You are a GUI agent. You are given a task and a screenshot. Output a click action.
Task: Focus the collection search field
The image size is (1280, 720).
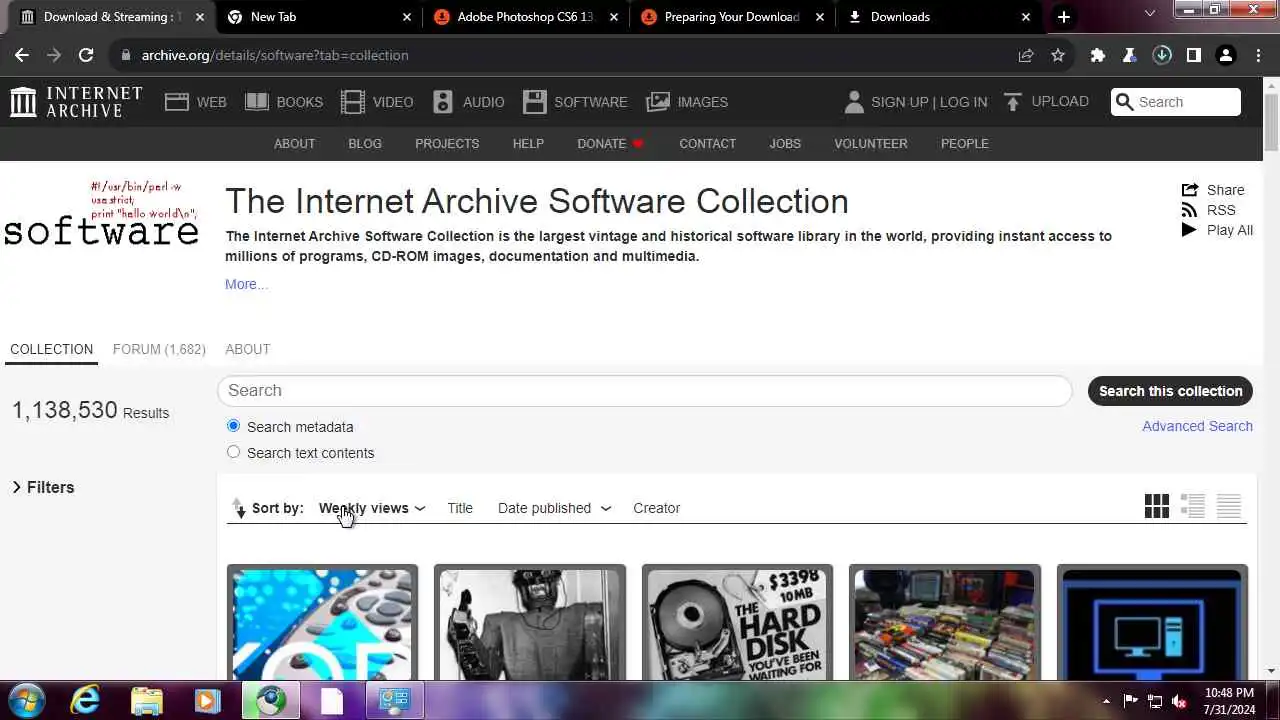(x=645, y=390)
